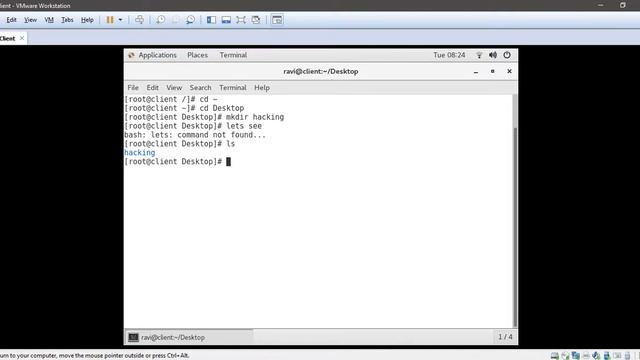Switch to Unity mode
Image resolution: width=640 pixels, height=360 pixels.
pos(256,20)
